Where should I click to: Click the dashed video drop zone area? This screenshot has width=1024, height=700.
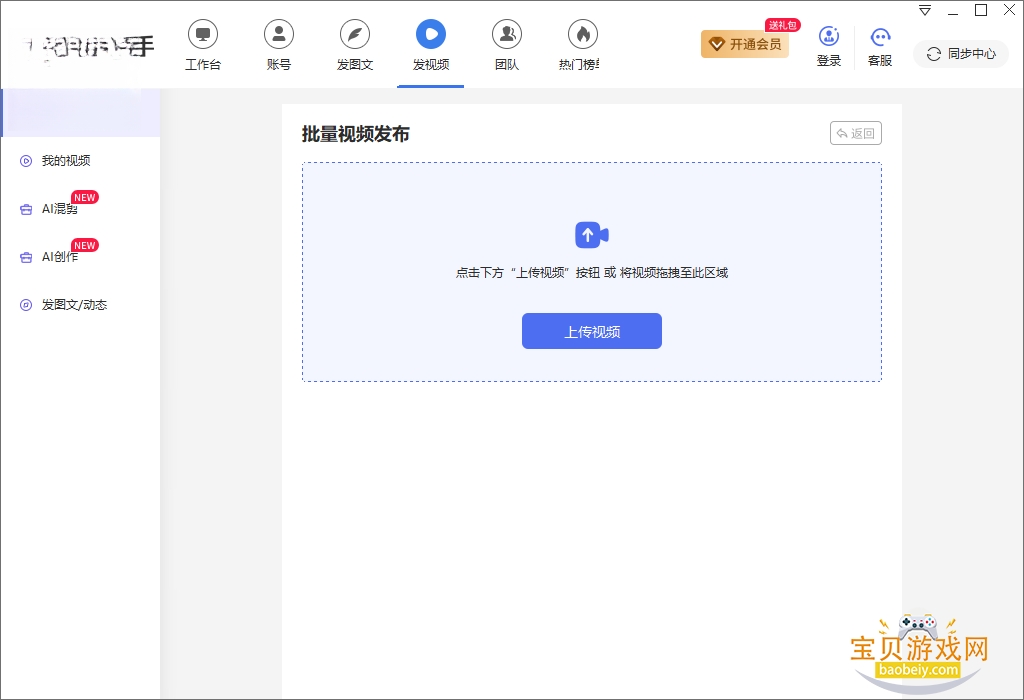592,272
